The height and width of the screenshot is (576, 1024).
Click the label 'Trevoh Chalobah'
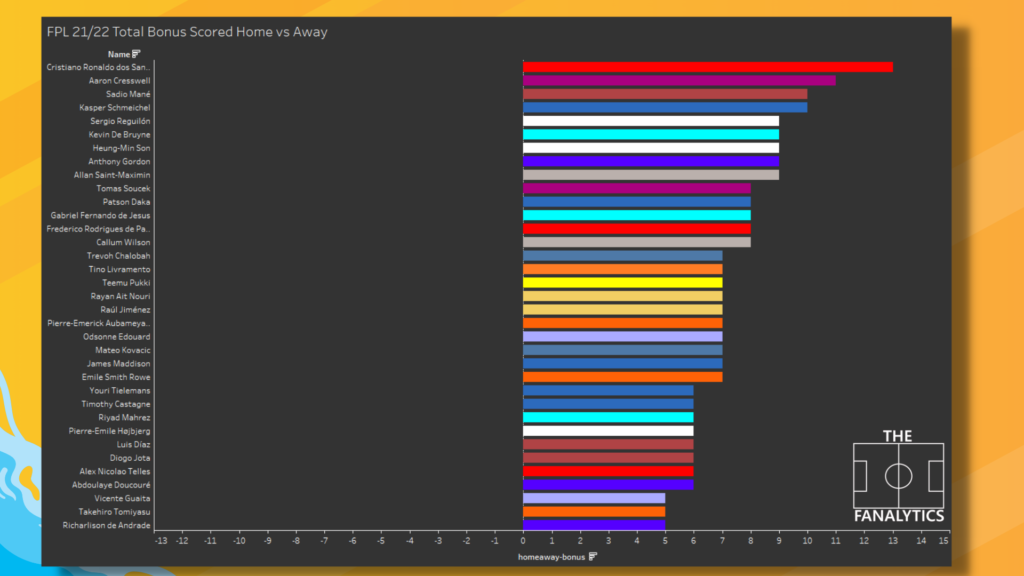coord(119,256)
